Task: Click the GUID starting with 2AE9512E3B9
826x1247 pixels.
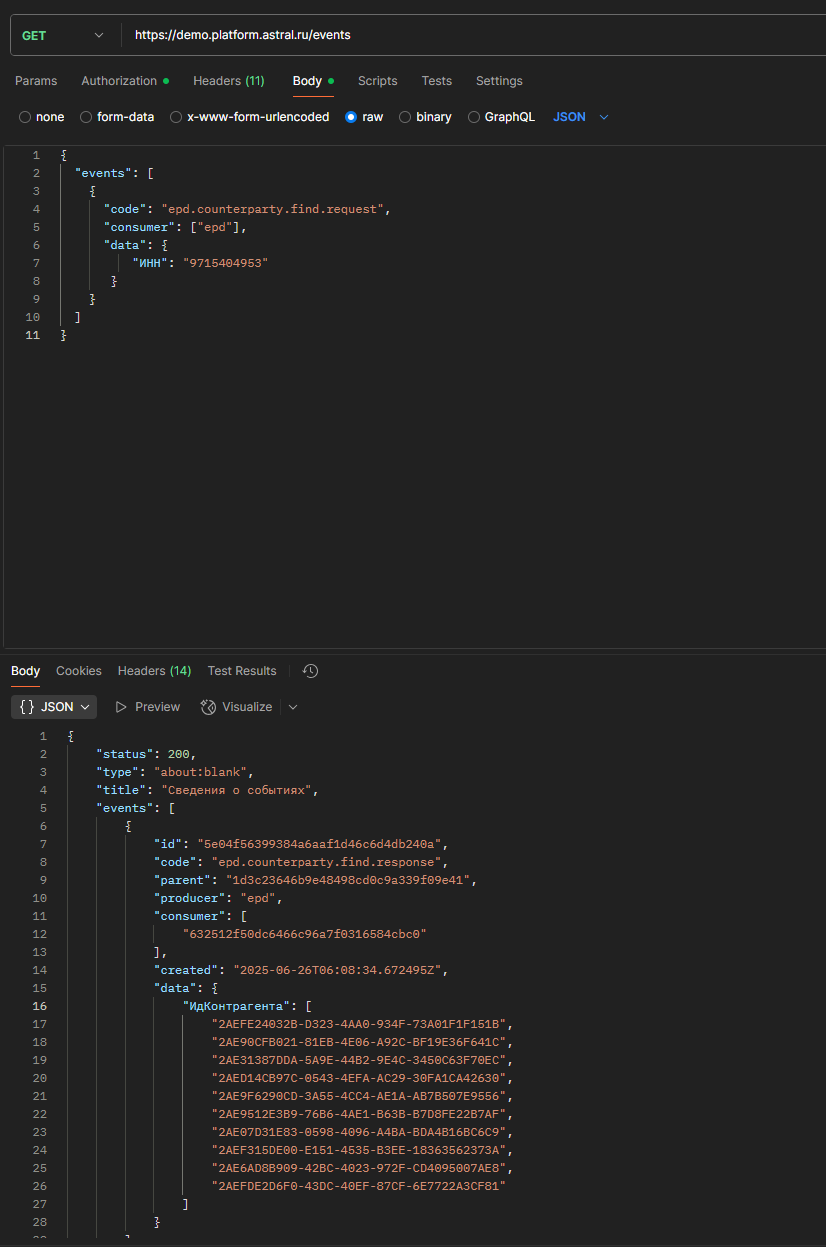Action: pyautogui.click(x=358, y=1114)
